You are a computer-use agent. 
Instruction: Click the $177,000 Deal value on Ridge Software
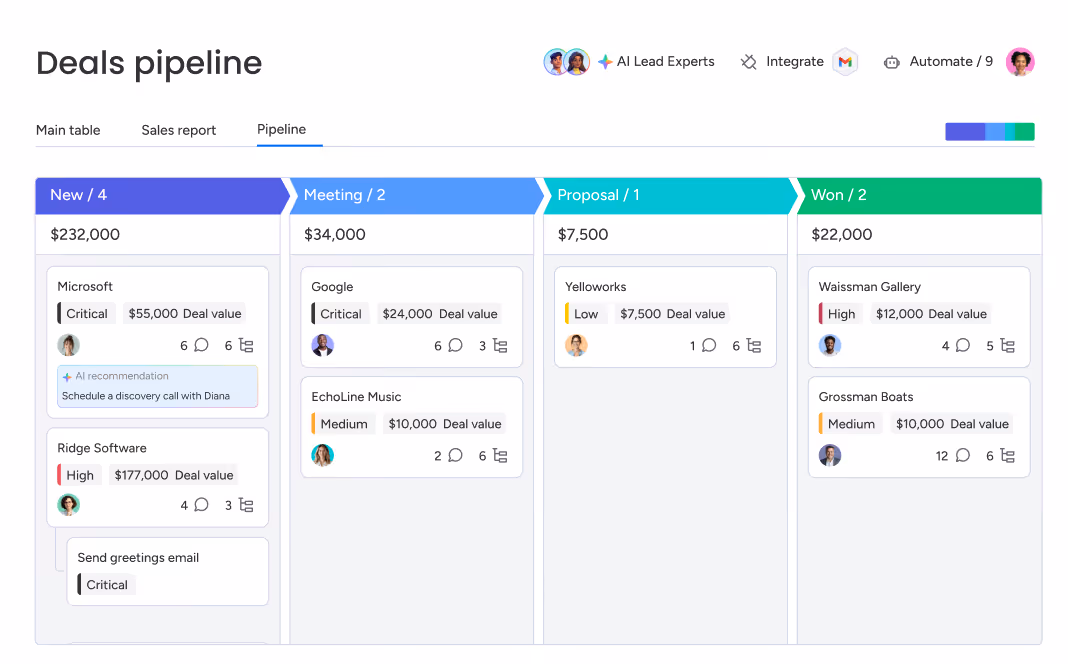pyautogui.click(x=174, y=475)
